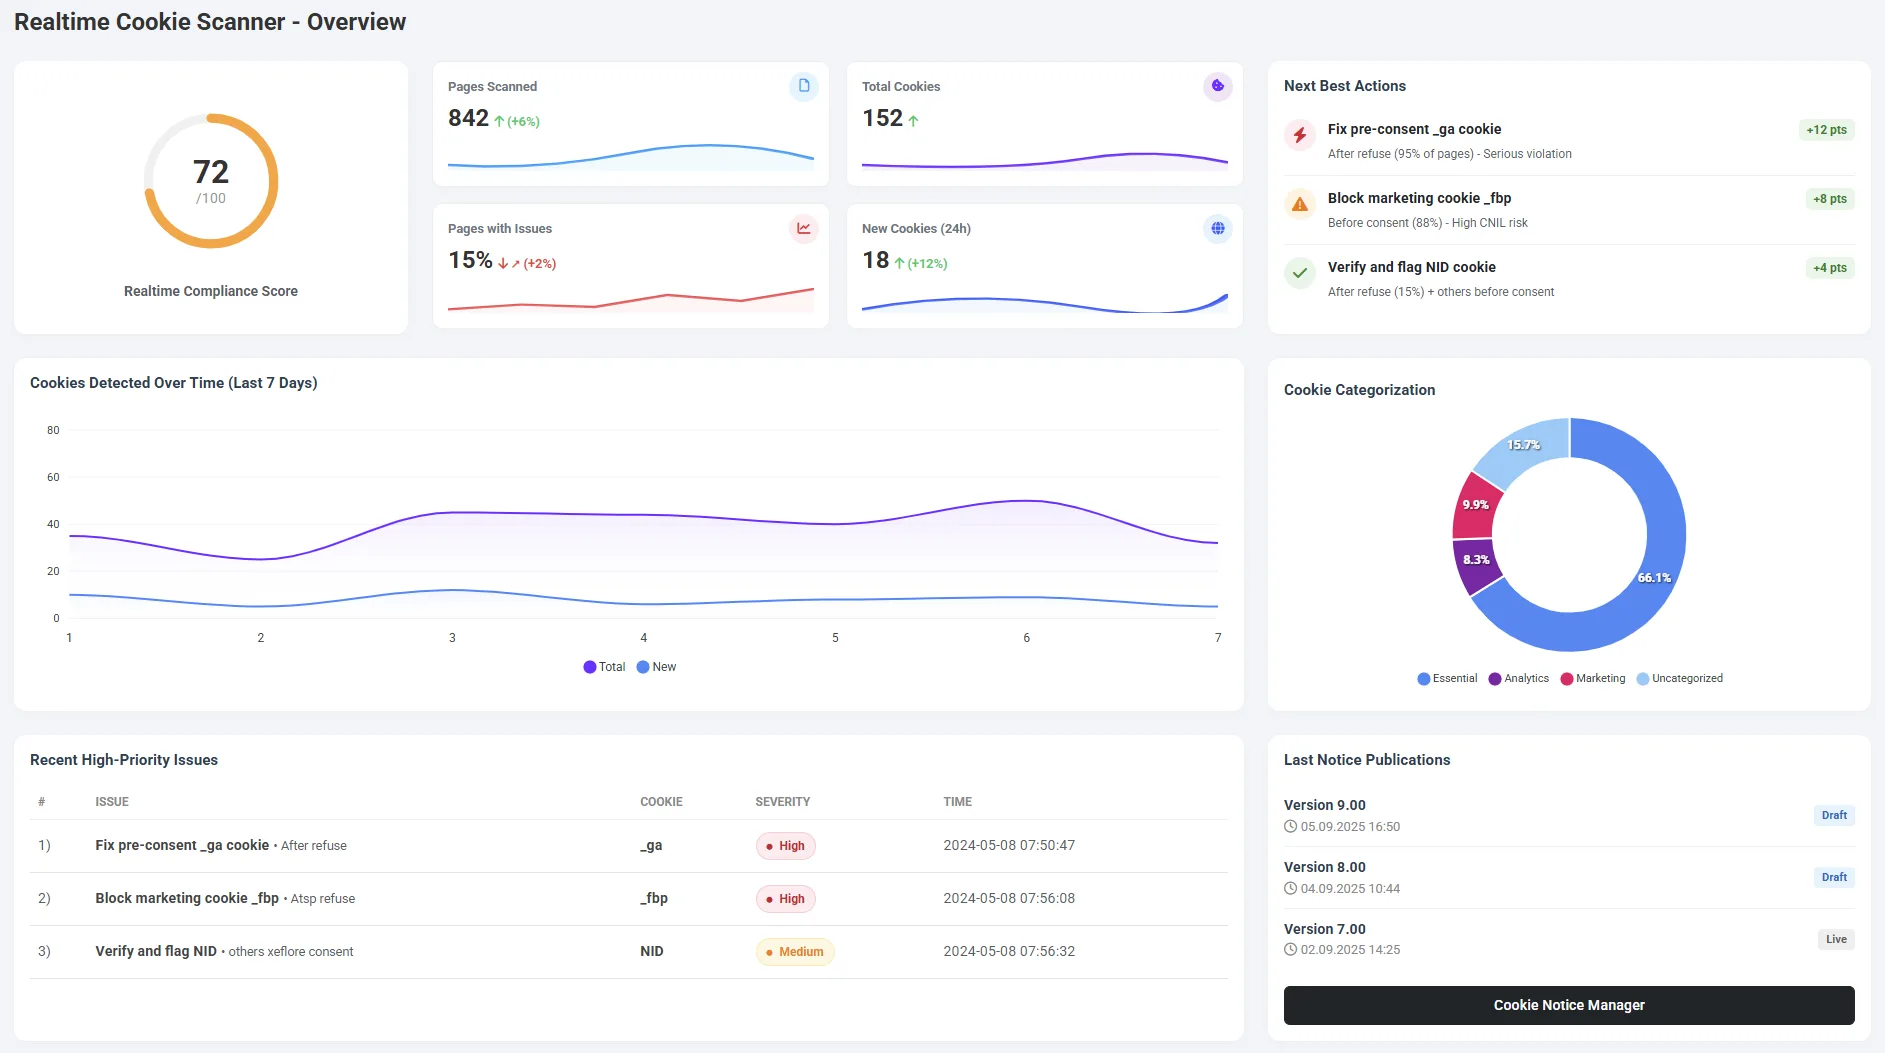Click the COOKIE column header
This screenshot has width=1885, height=1053.
tap(661, 802)
